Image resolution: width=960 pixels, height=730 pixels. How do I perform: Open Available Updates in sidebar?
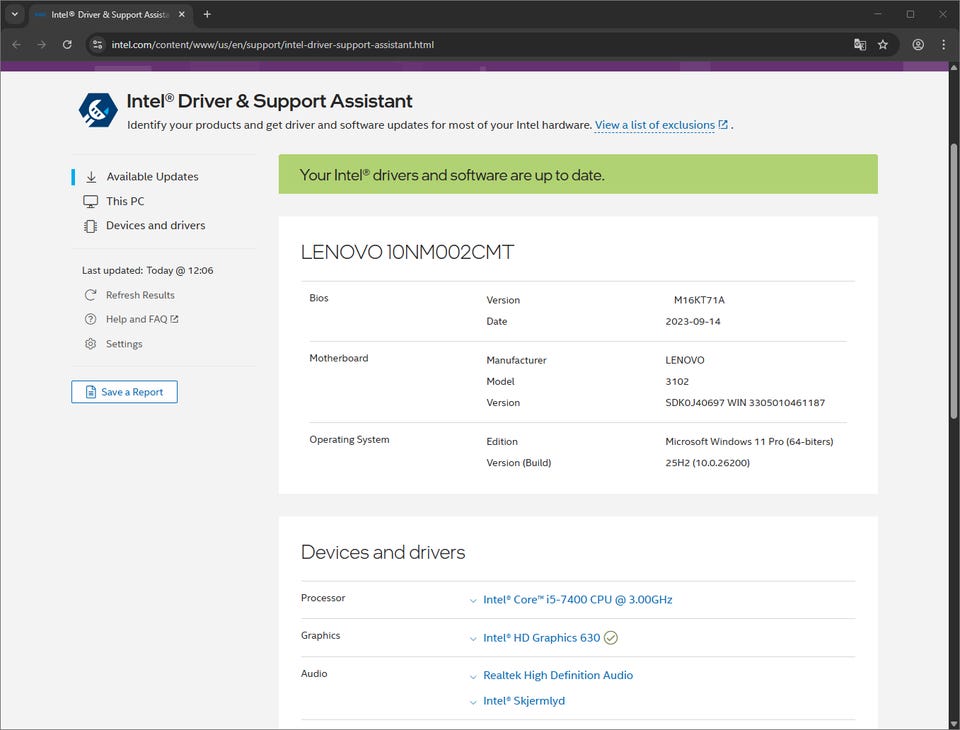pyautogui.click(x=152, y=177)
